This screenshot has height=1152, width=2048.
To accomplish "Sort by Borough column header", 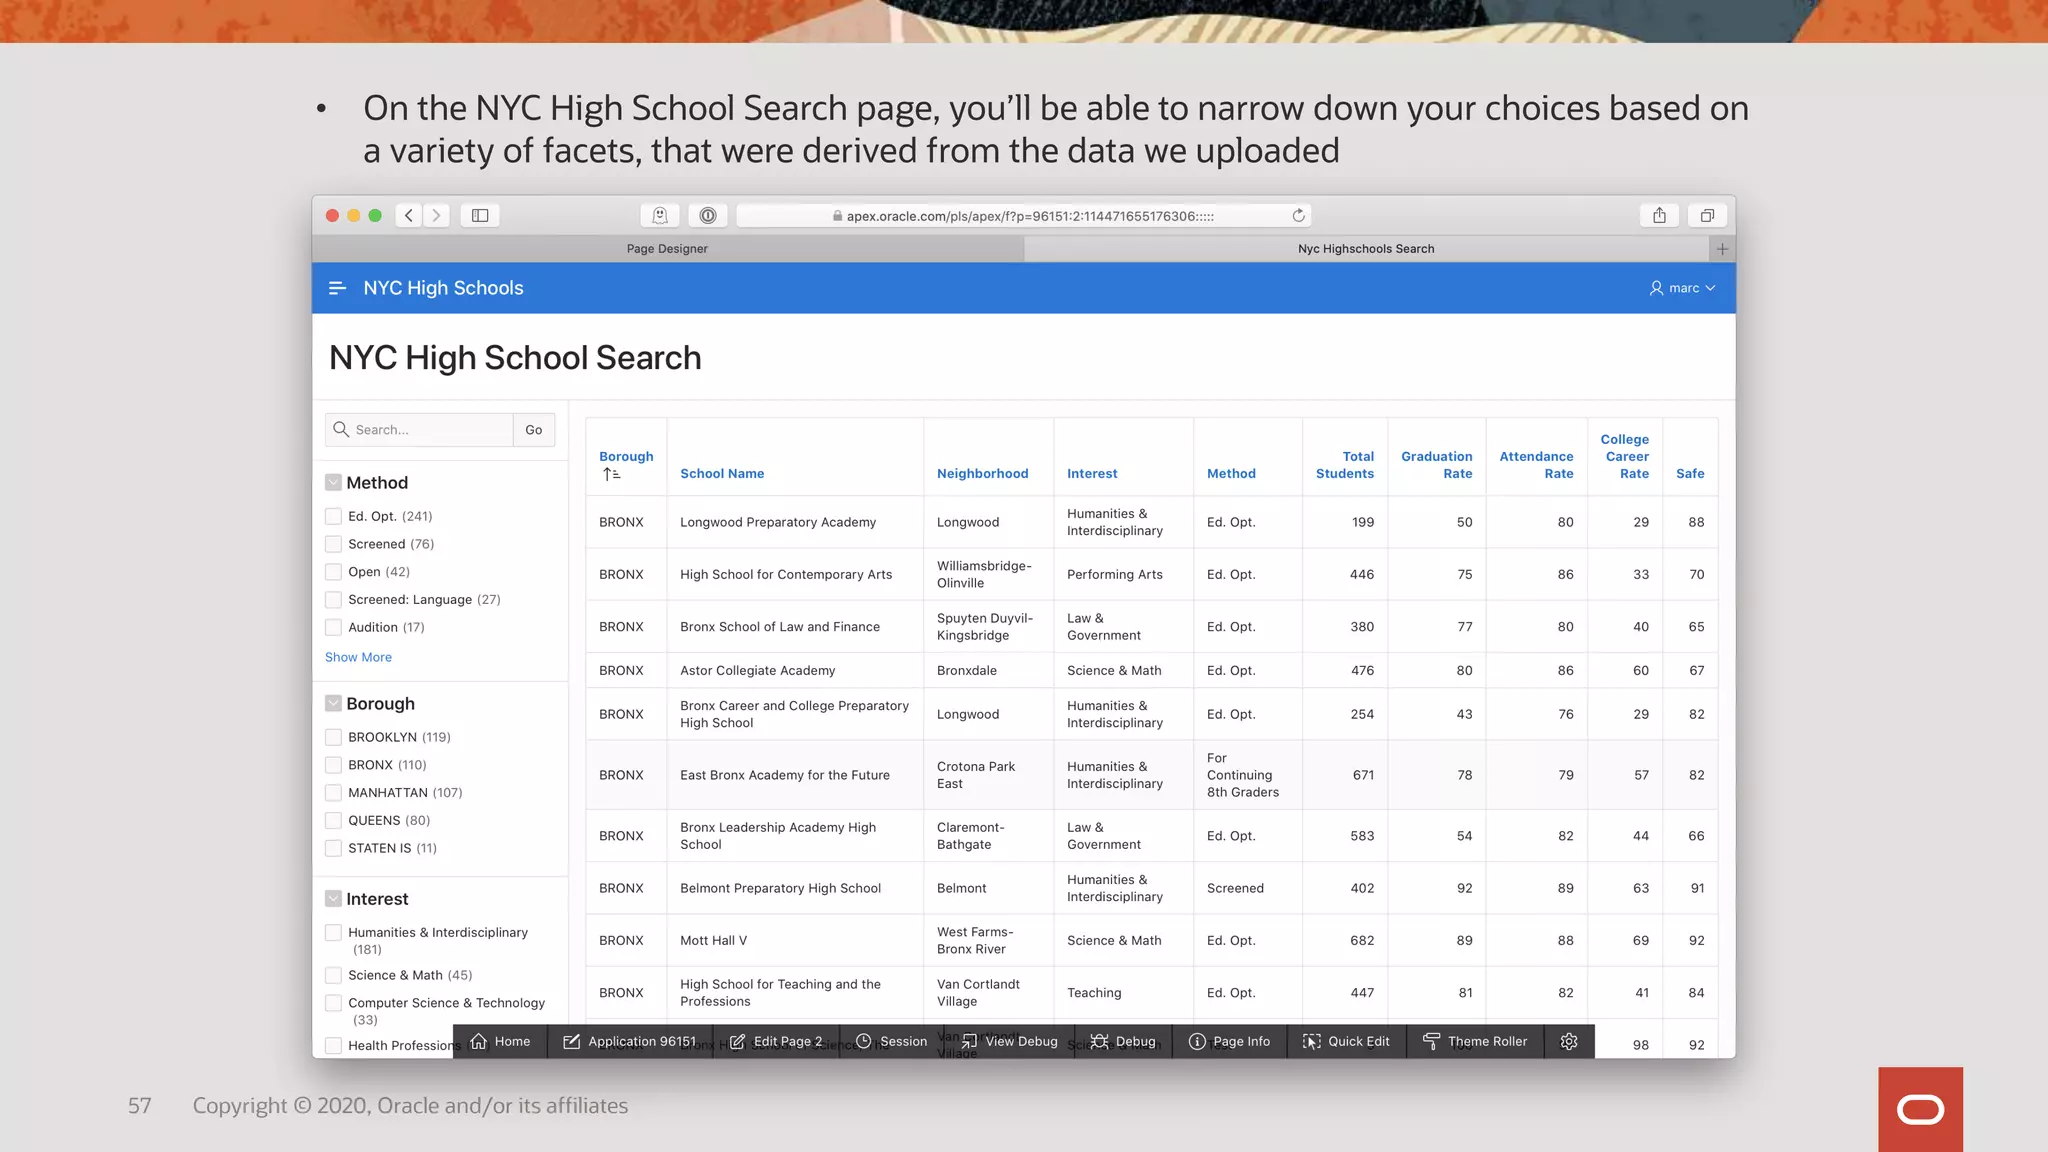I will coord(626,456).
